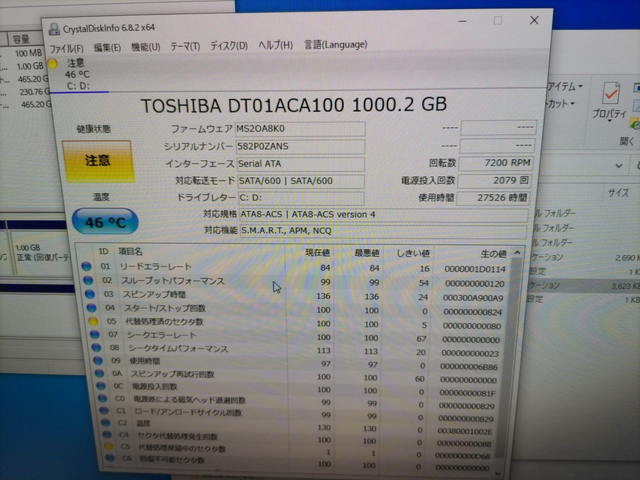Click the Serial ATA interface field
The width and height of the screenshot is (640, 480).
click(301, 164)
